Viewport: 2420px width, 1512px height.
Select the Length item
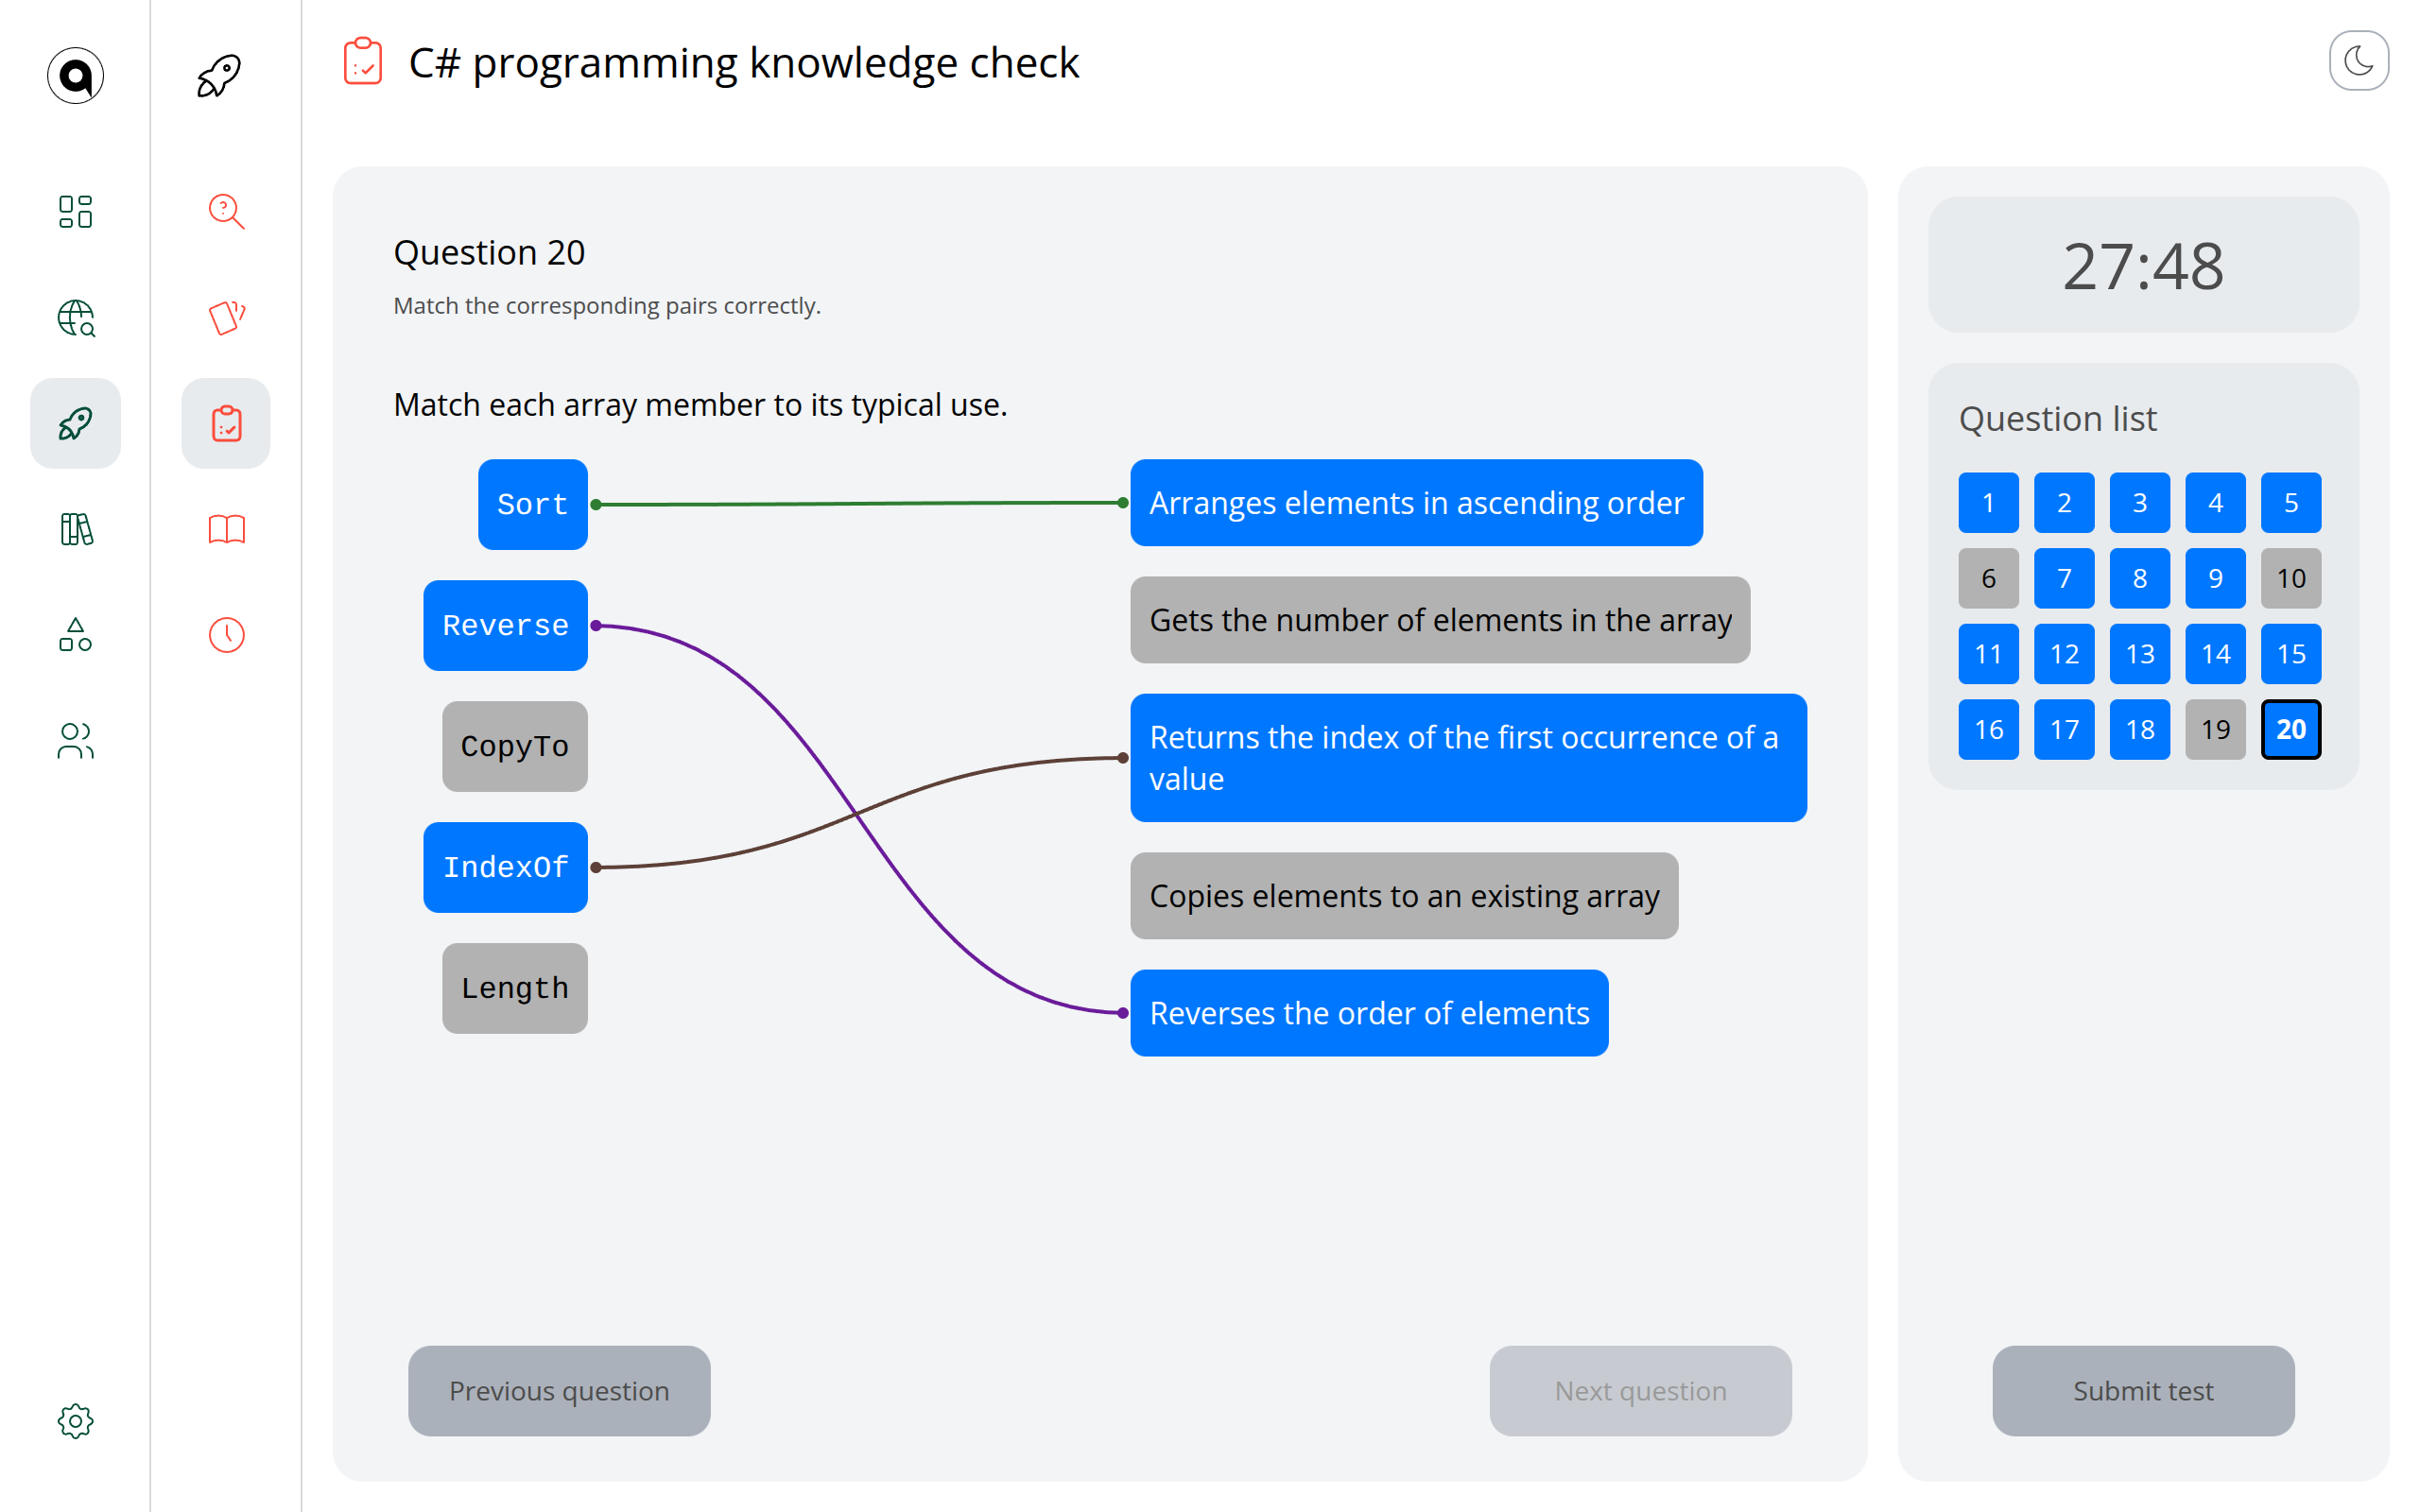515,988
